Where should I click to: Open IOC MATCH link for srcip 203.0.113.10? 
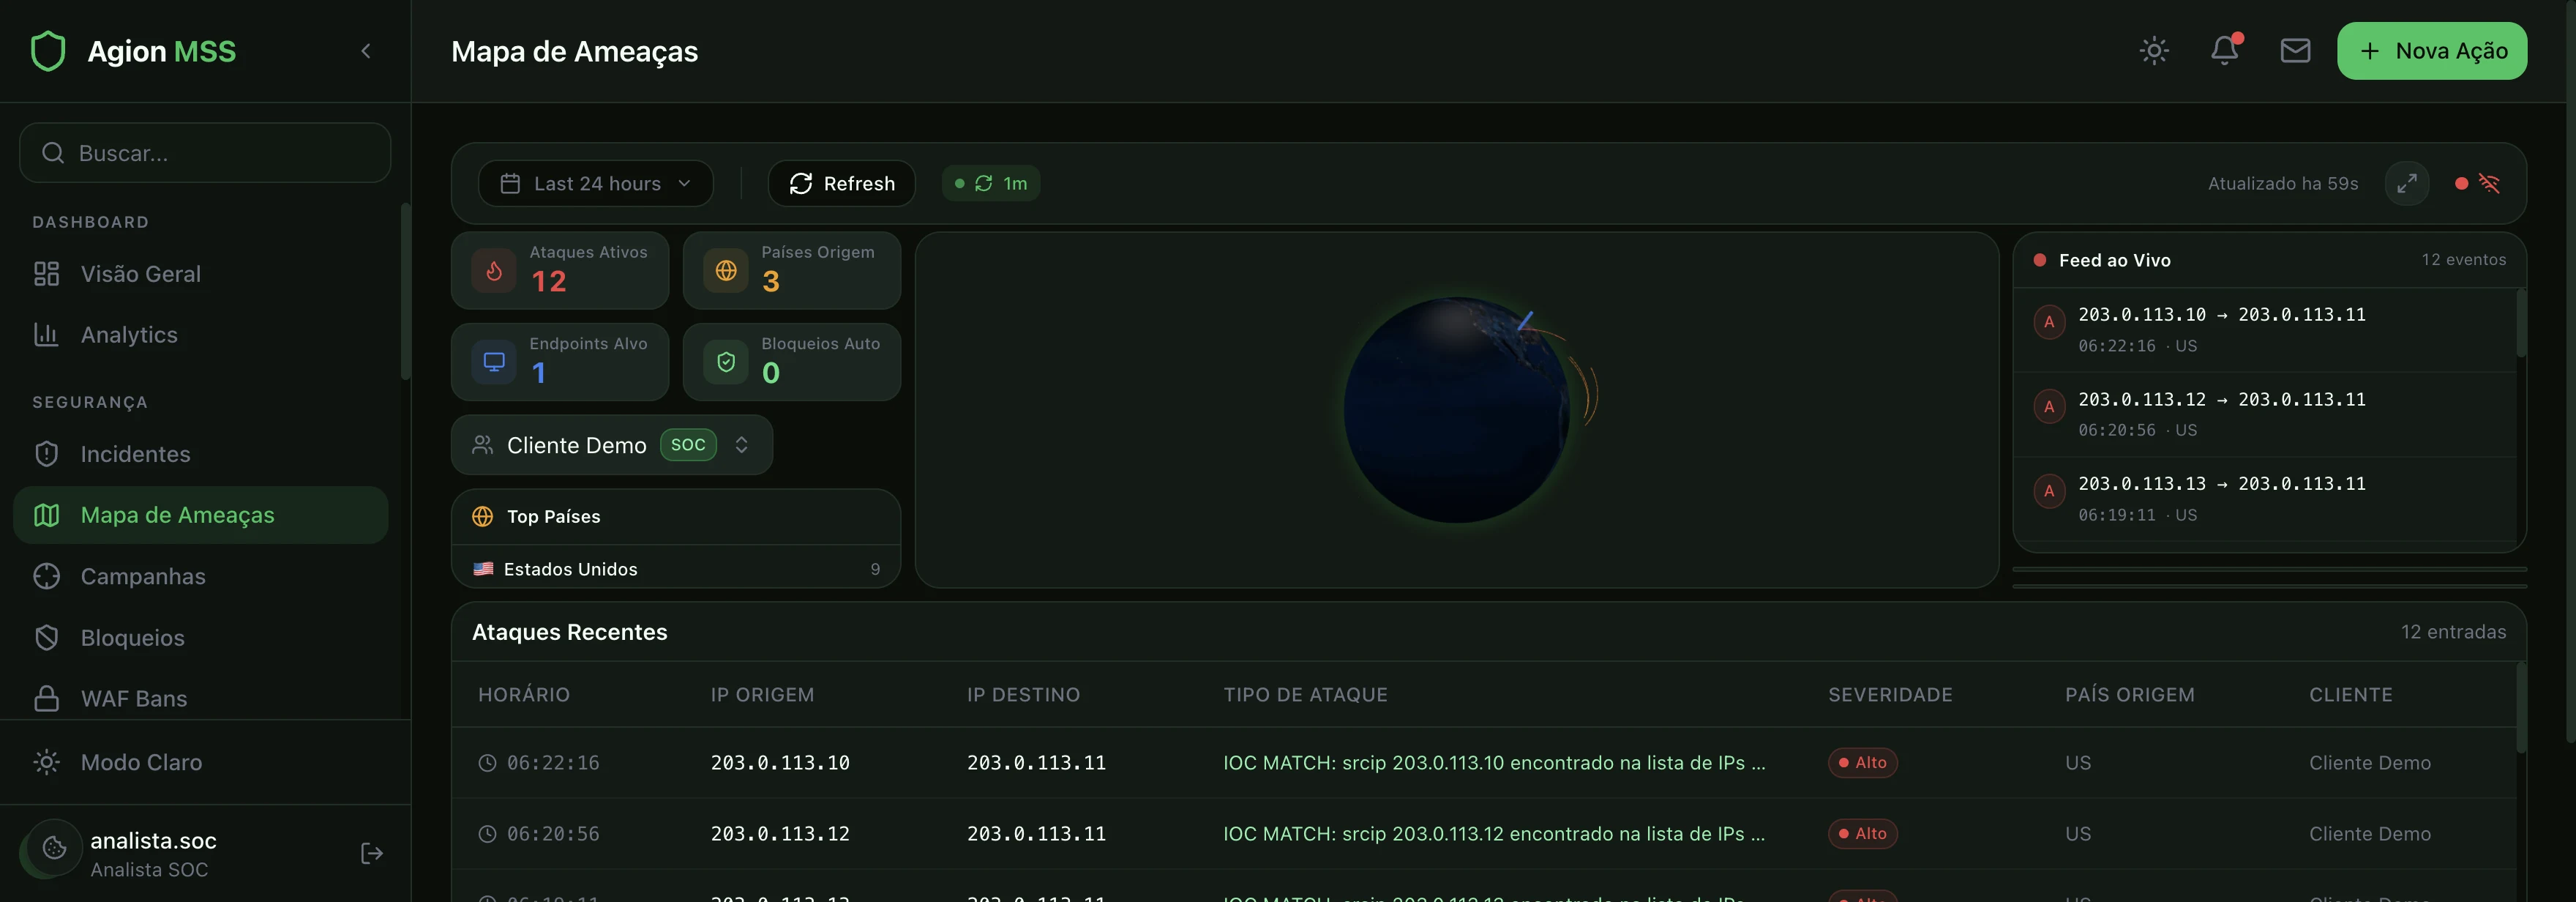(x=1494, y=763)
